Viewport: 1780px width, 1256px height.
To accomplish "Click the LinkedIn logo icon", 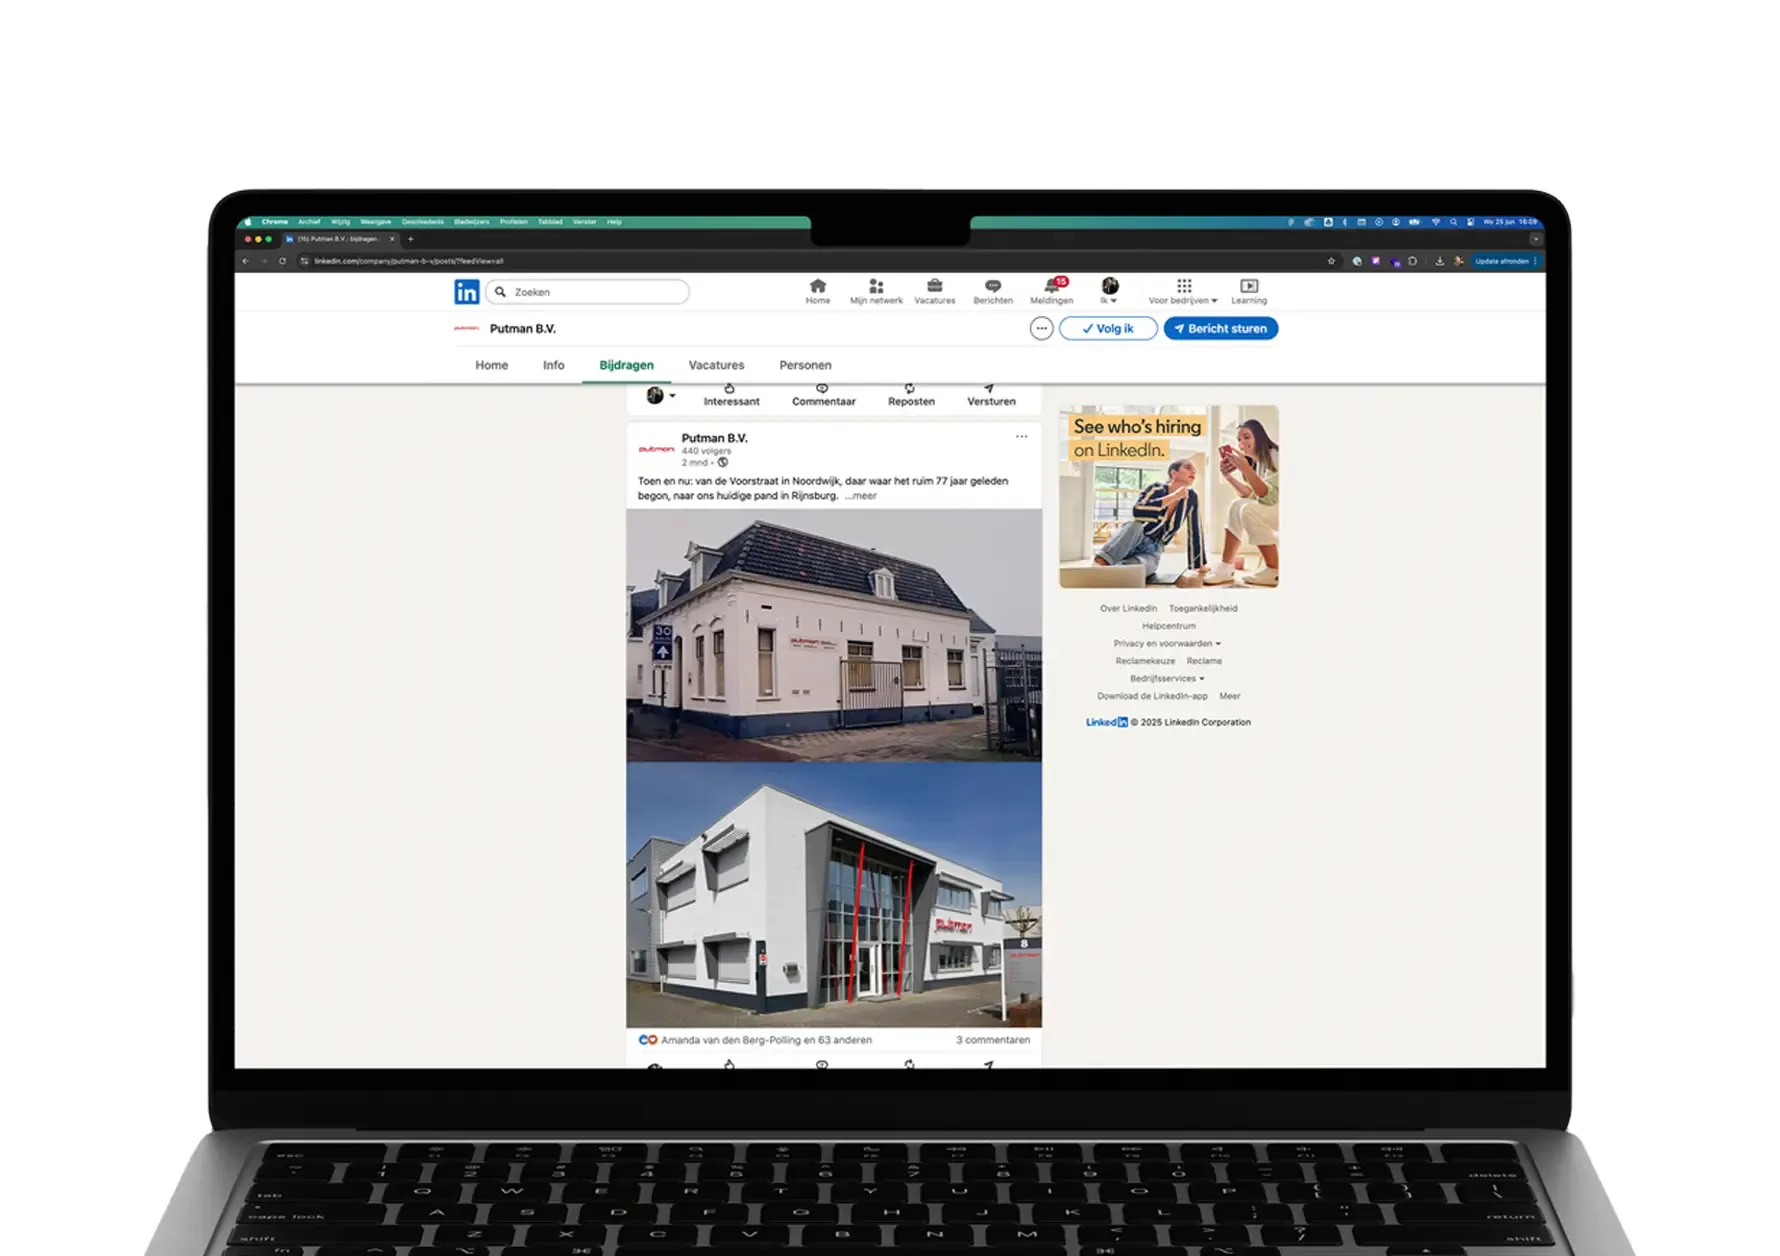I will 466,292.
